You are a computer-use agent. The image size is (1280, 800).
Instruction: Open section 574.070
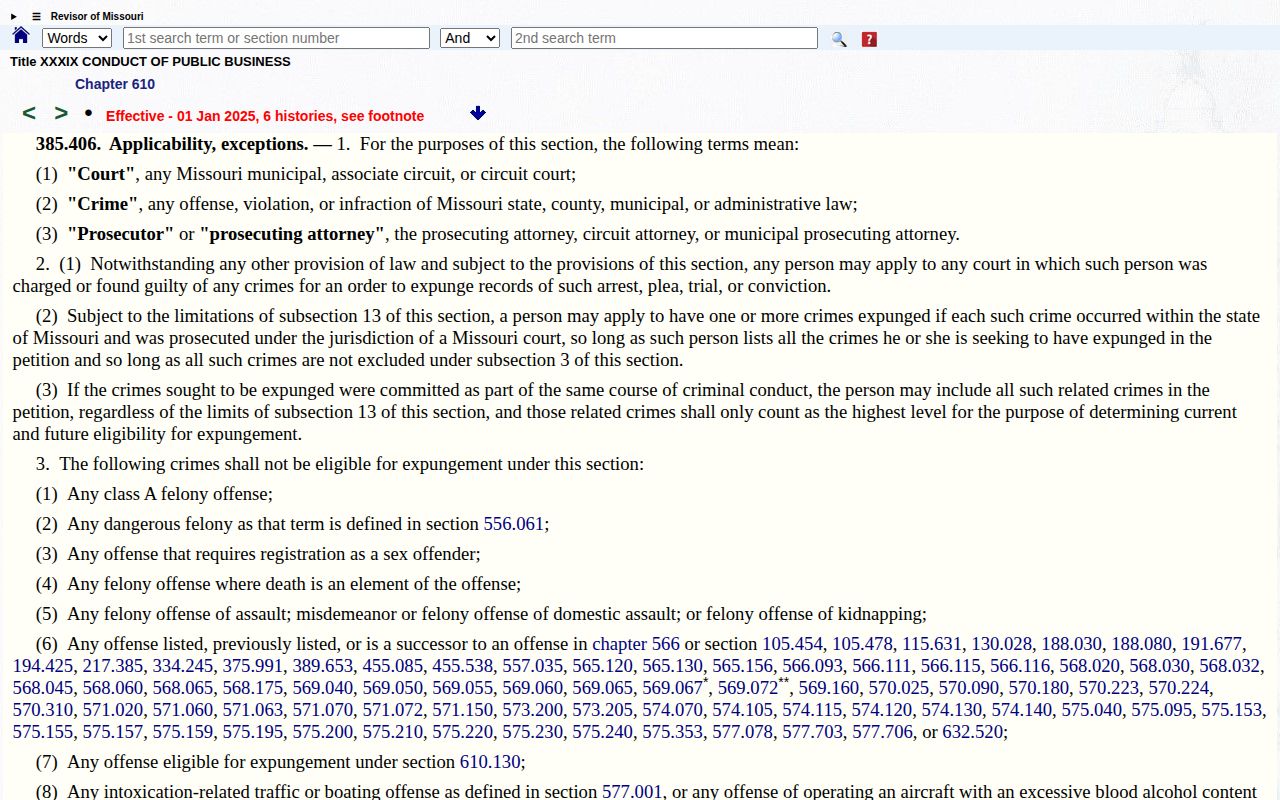coord(673,710)
